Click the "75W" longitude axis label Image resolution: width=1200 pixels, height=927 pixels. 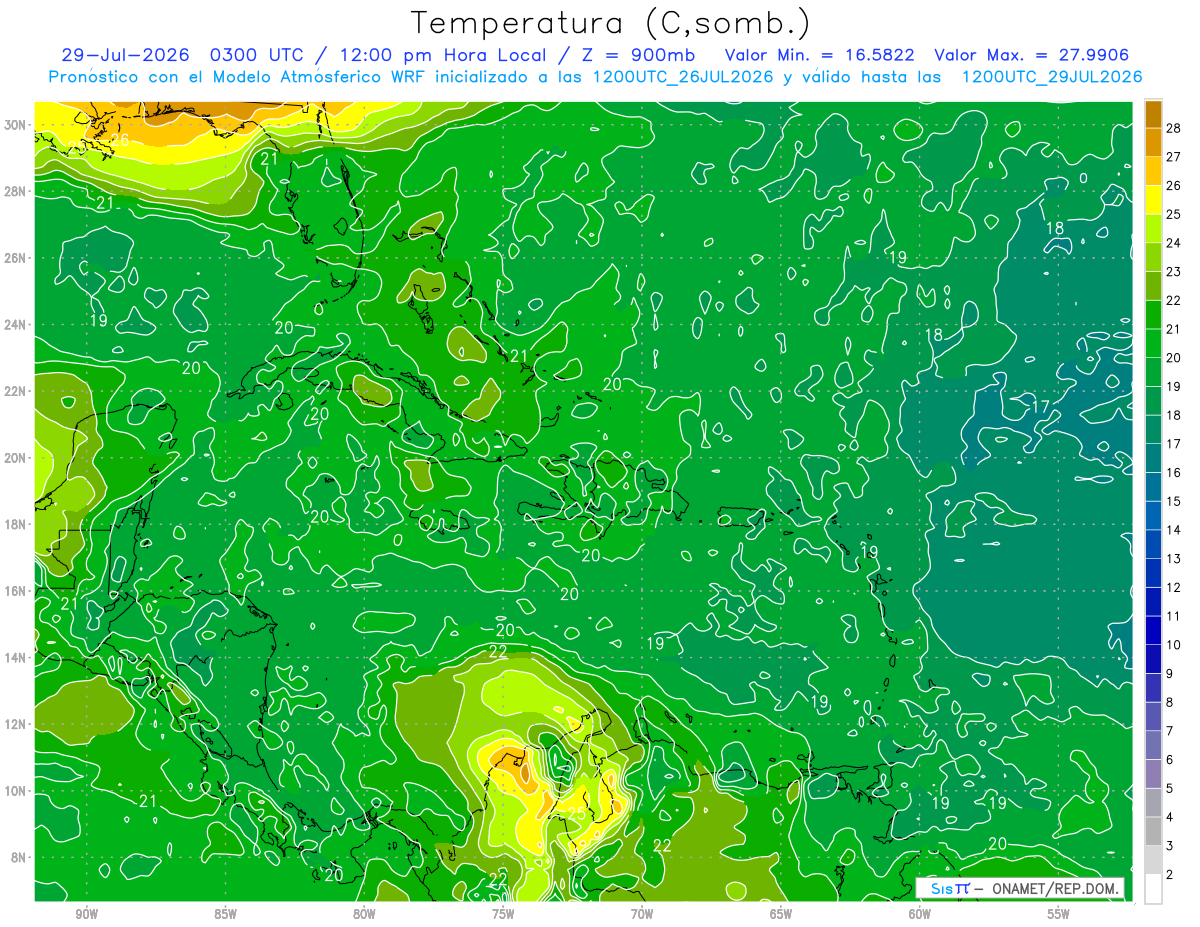503,914
